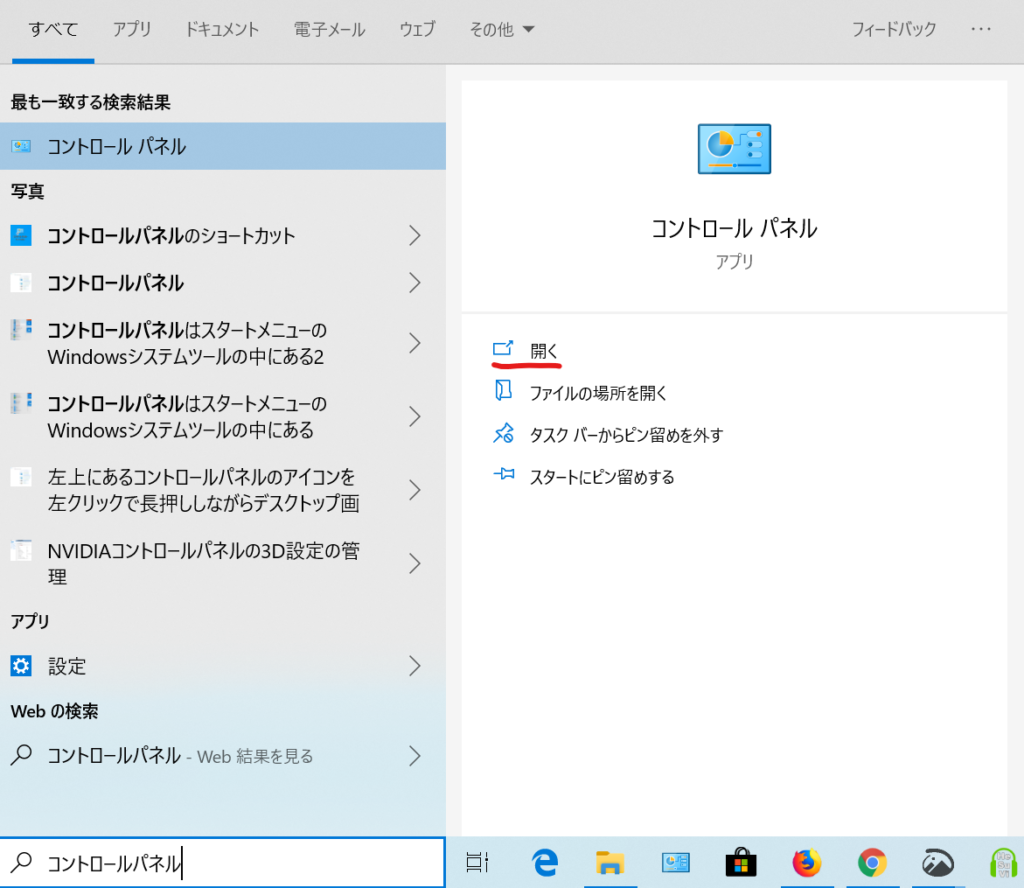
Task: Click 開く to open Control Panel
Action: coord(541,351)
